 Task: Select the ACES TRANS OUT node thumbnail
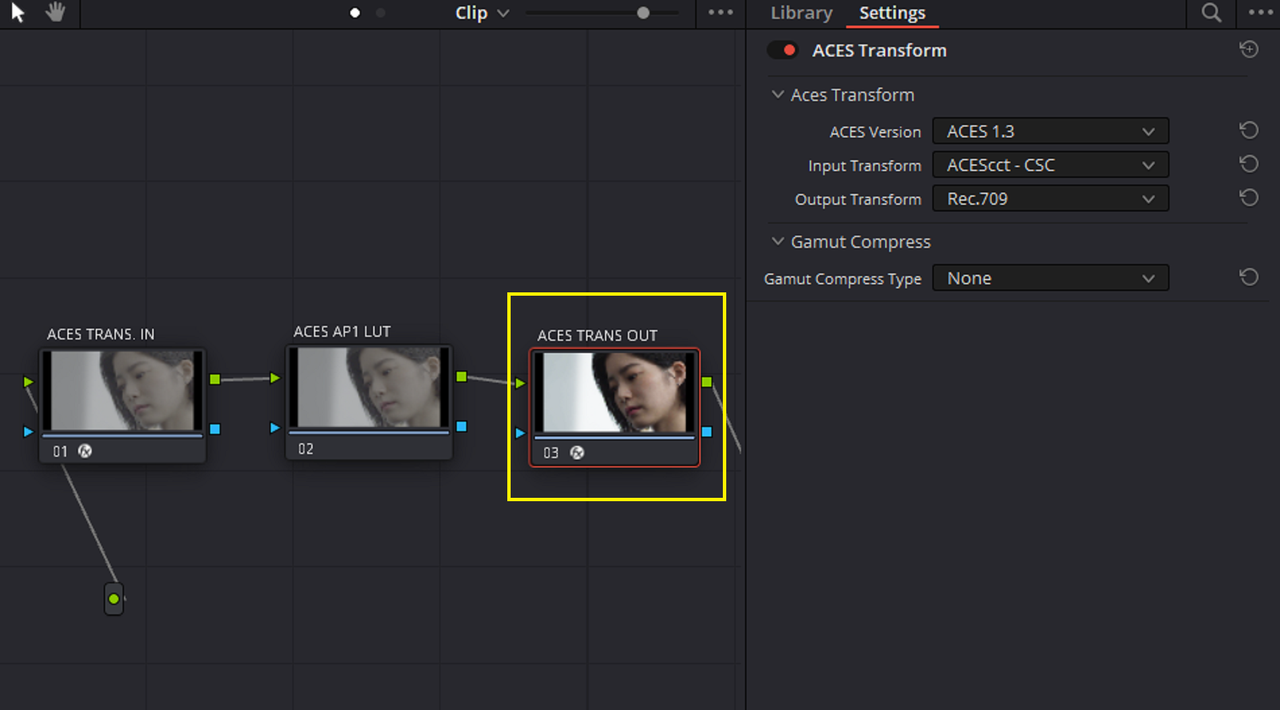[x=614, y=392]
